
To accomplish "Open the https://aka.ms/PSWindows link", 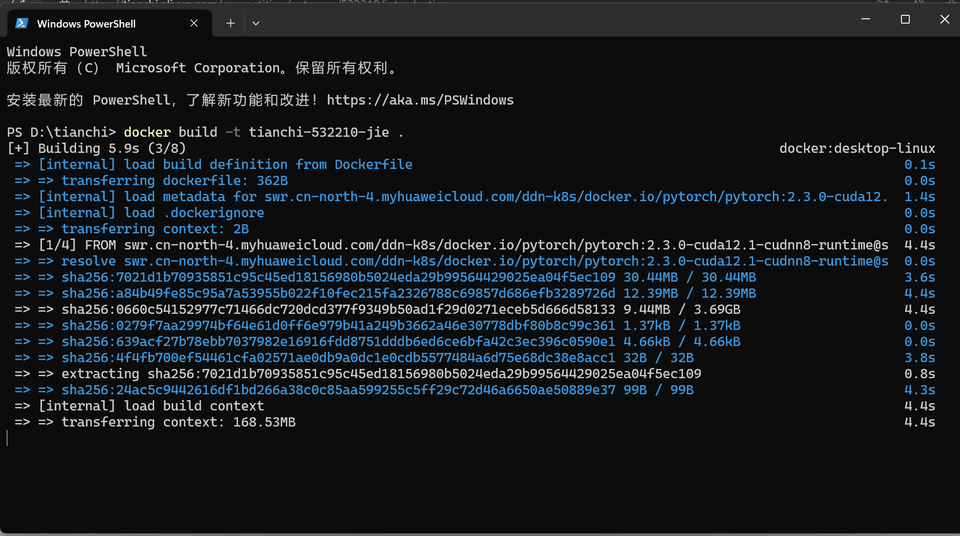I will tap(420, 100).
